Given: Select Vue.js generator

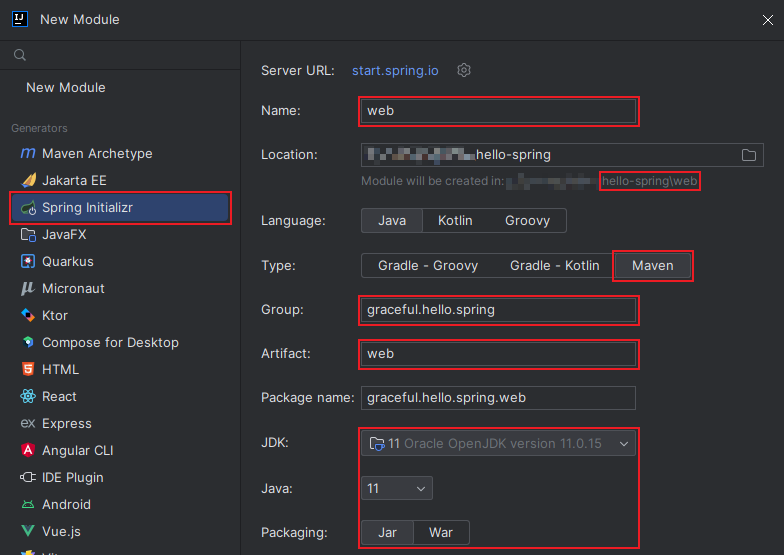Looking at the screenshot, I should pos(120,532).
